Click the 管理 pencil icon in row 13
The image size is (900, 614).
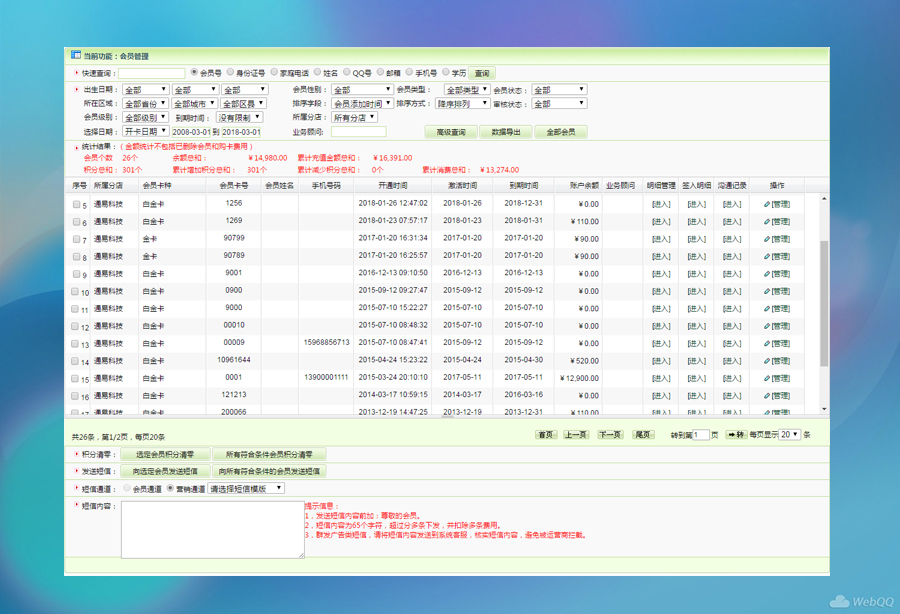tap(767, 343)
